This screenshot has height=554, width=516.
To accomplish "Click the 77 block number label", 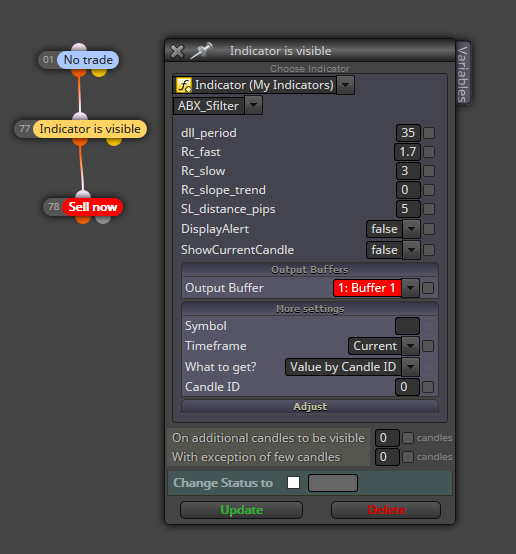I will pos(24,129).
